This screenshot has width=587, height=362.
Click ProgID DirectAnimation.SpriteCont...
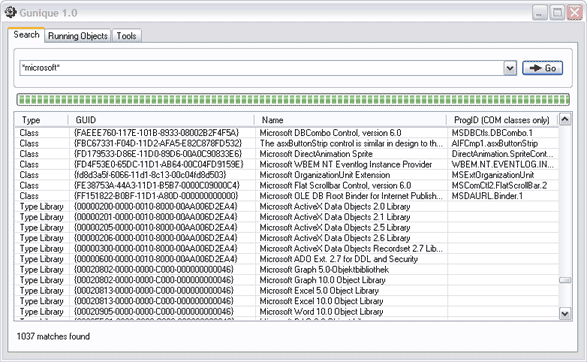502,154
